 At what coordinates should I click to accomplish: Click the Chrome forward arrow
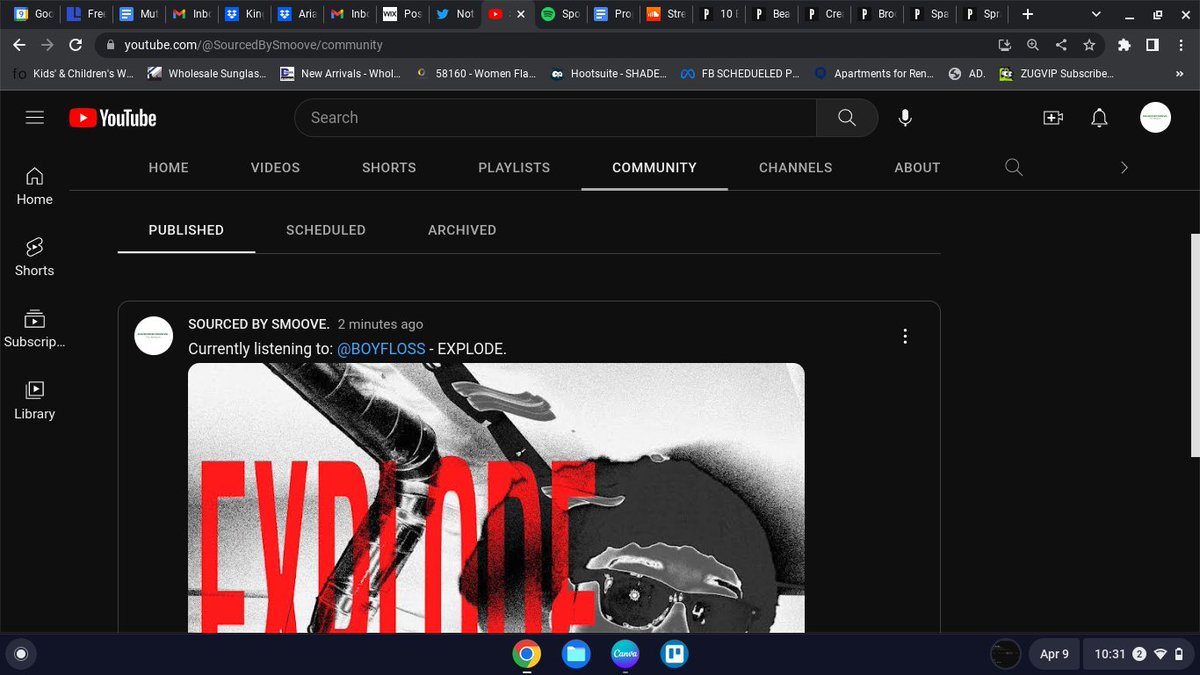coord(47,45)
